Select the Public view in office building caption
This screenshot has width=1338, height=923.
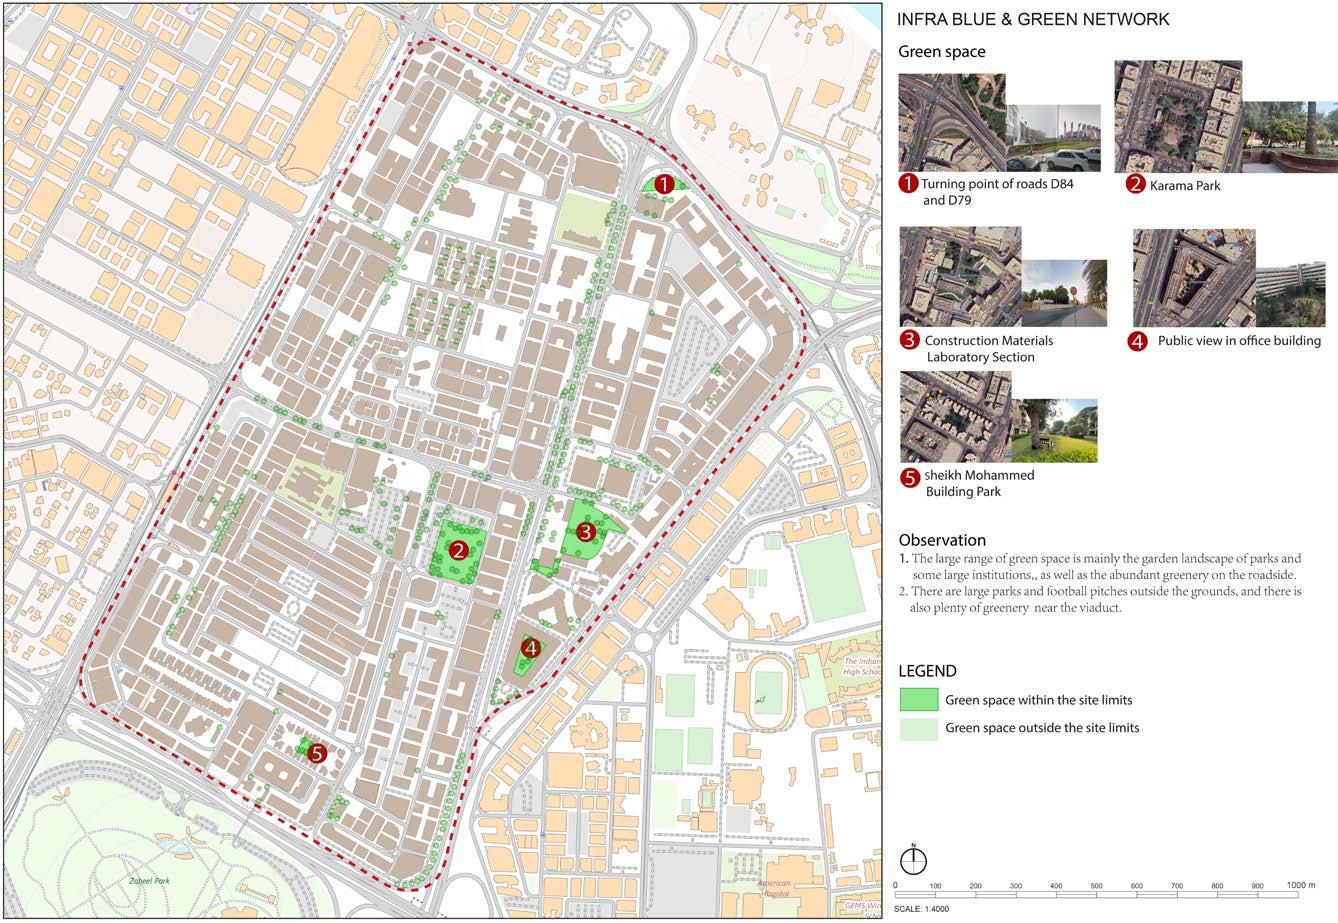pos(1239,340)
